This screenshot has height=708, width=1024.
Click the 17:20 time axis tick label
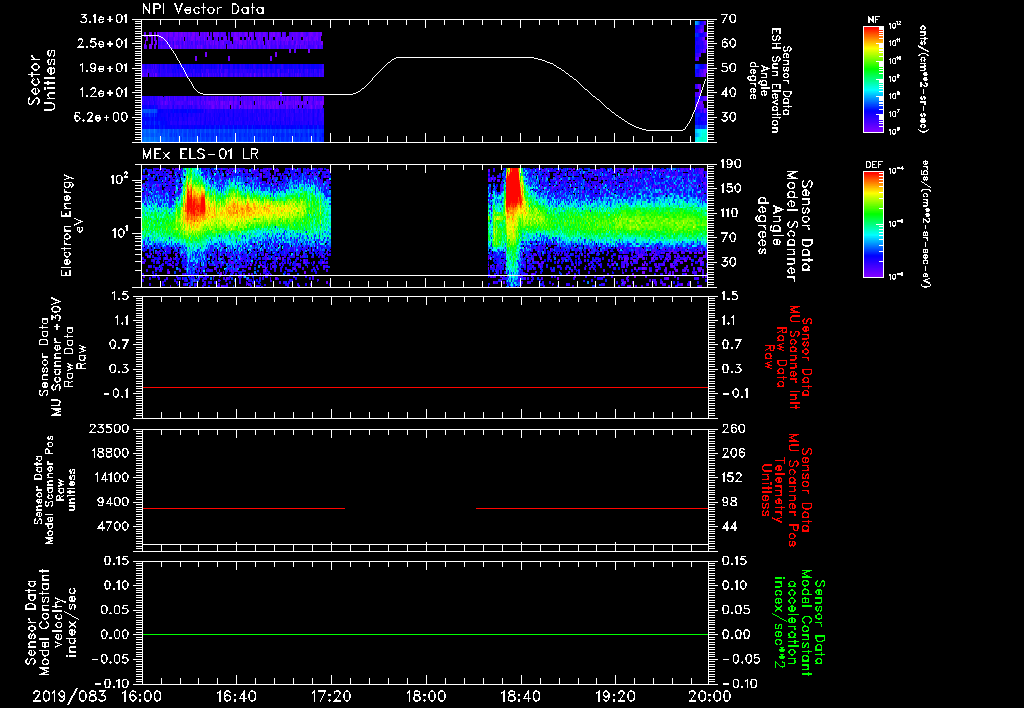pyautogui.click(x=331, y=696)
